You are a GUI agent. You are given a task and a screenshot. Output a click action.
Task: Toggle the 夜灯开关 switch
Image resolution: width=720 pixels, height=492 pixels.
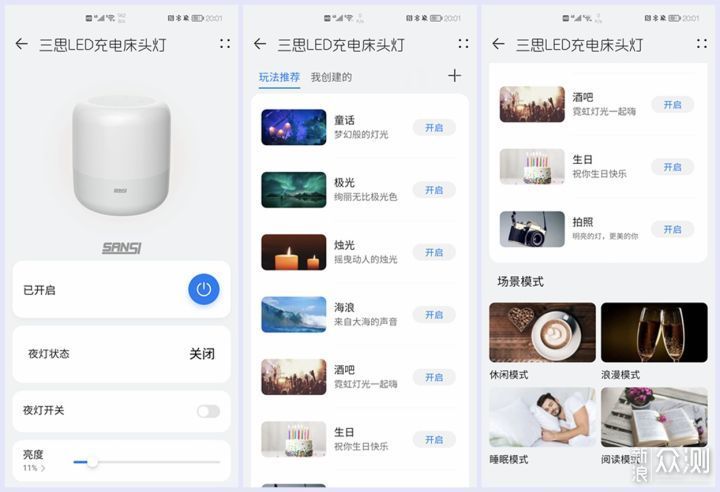pyautogui.click(x=208, y=411)
